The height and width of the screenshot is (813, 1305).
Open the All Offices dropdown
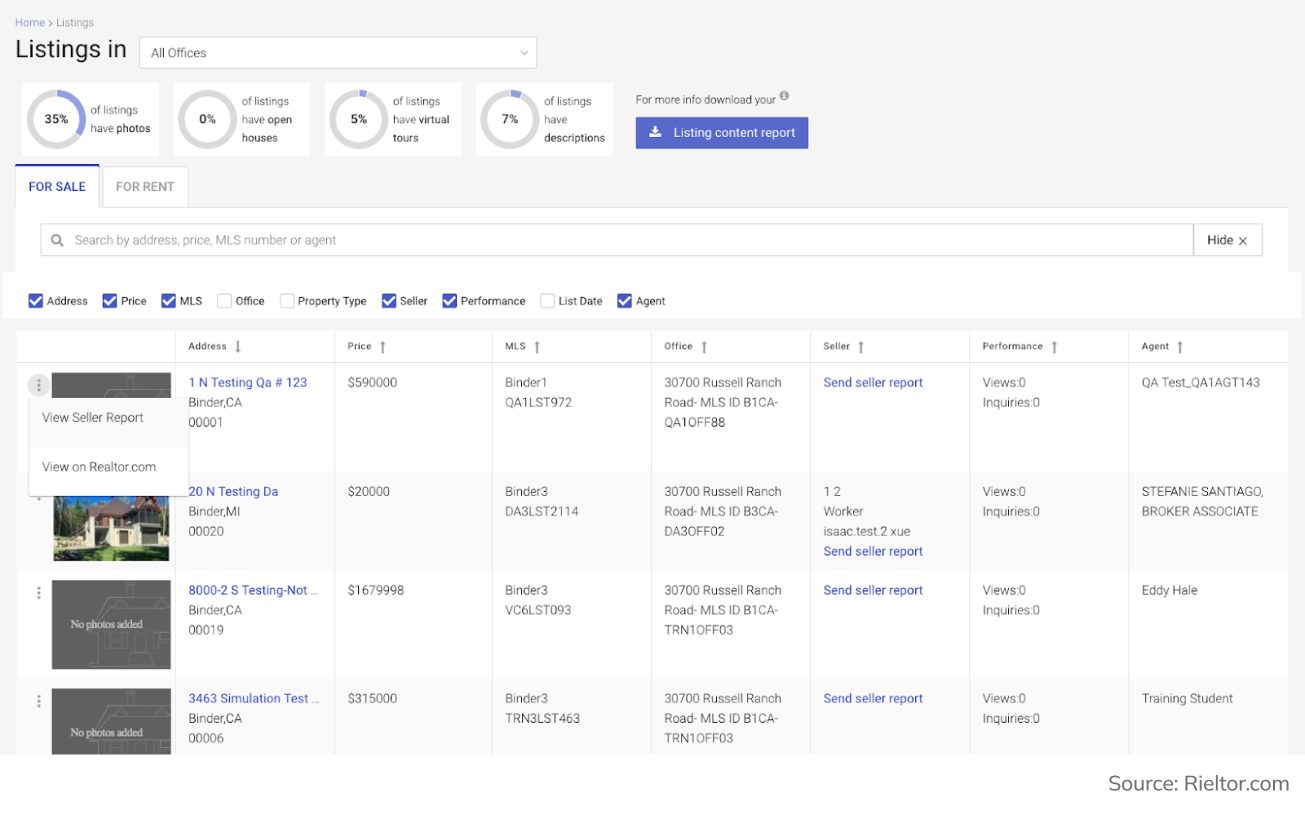point(338,53)
